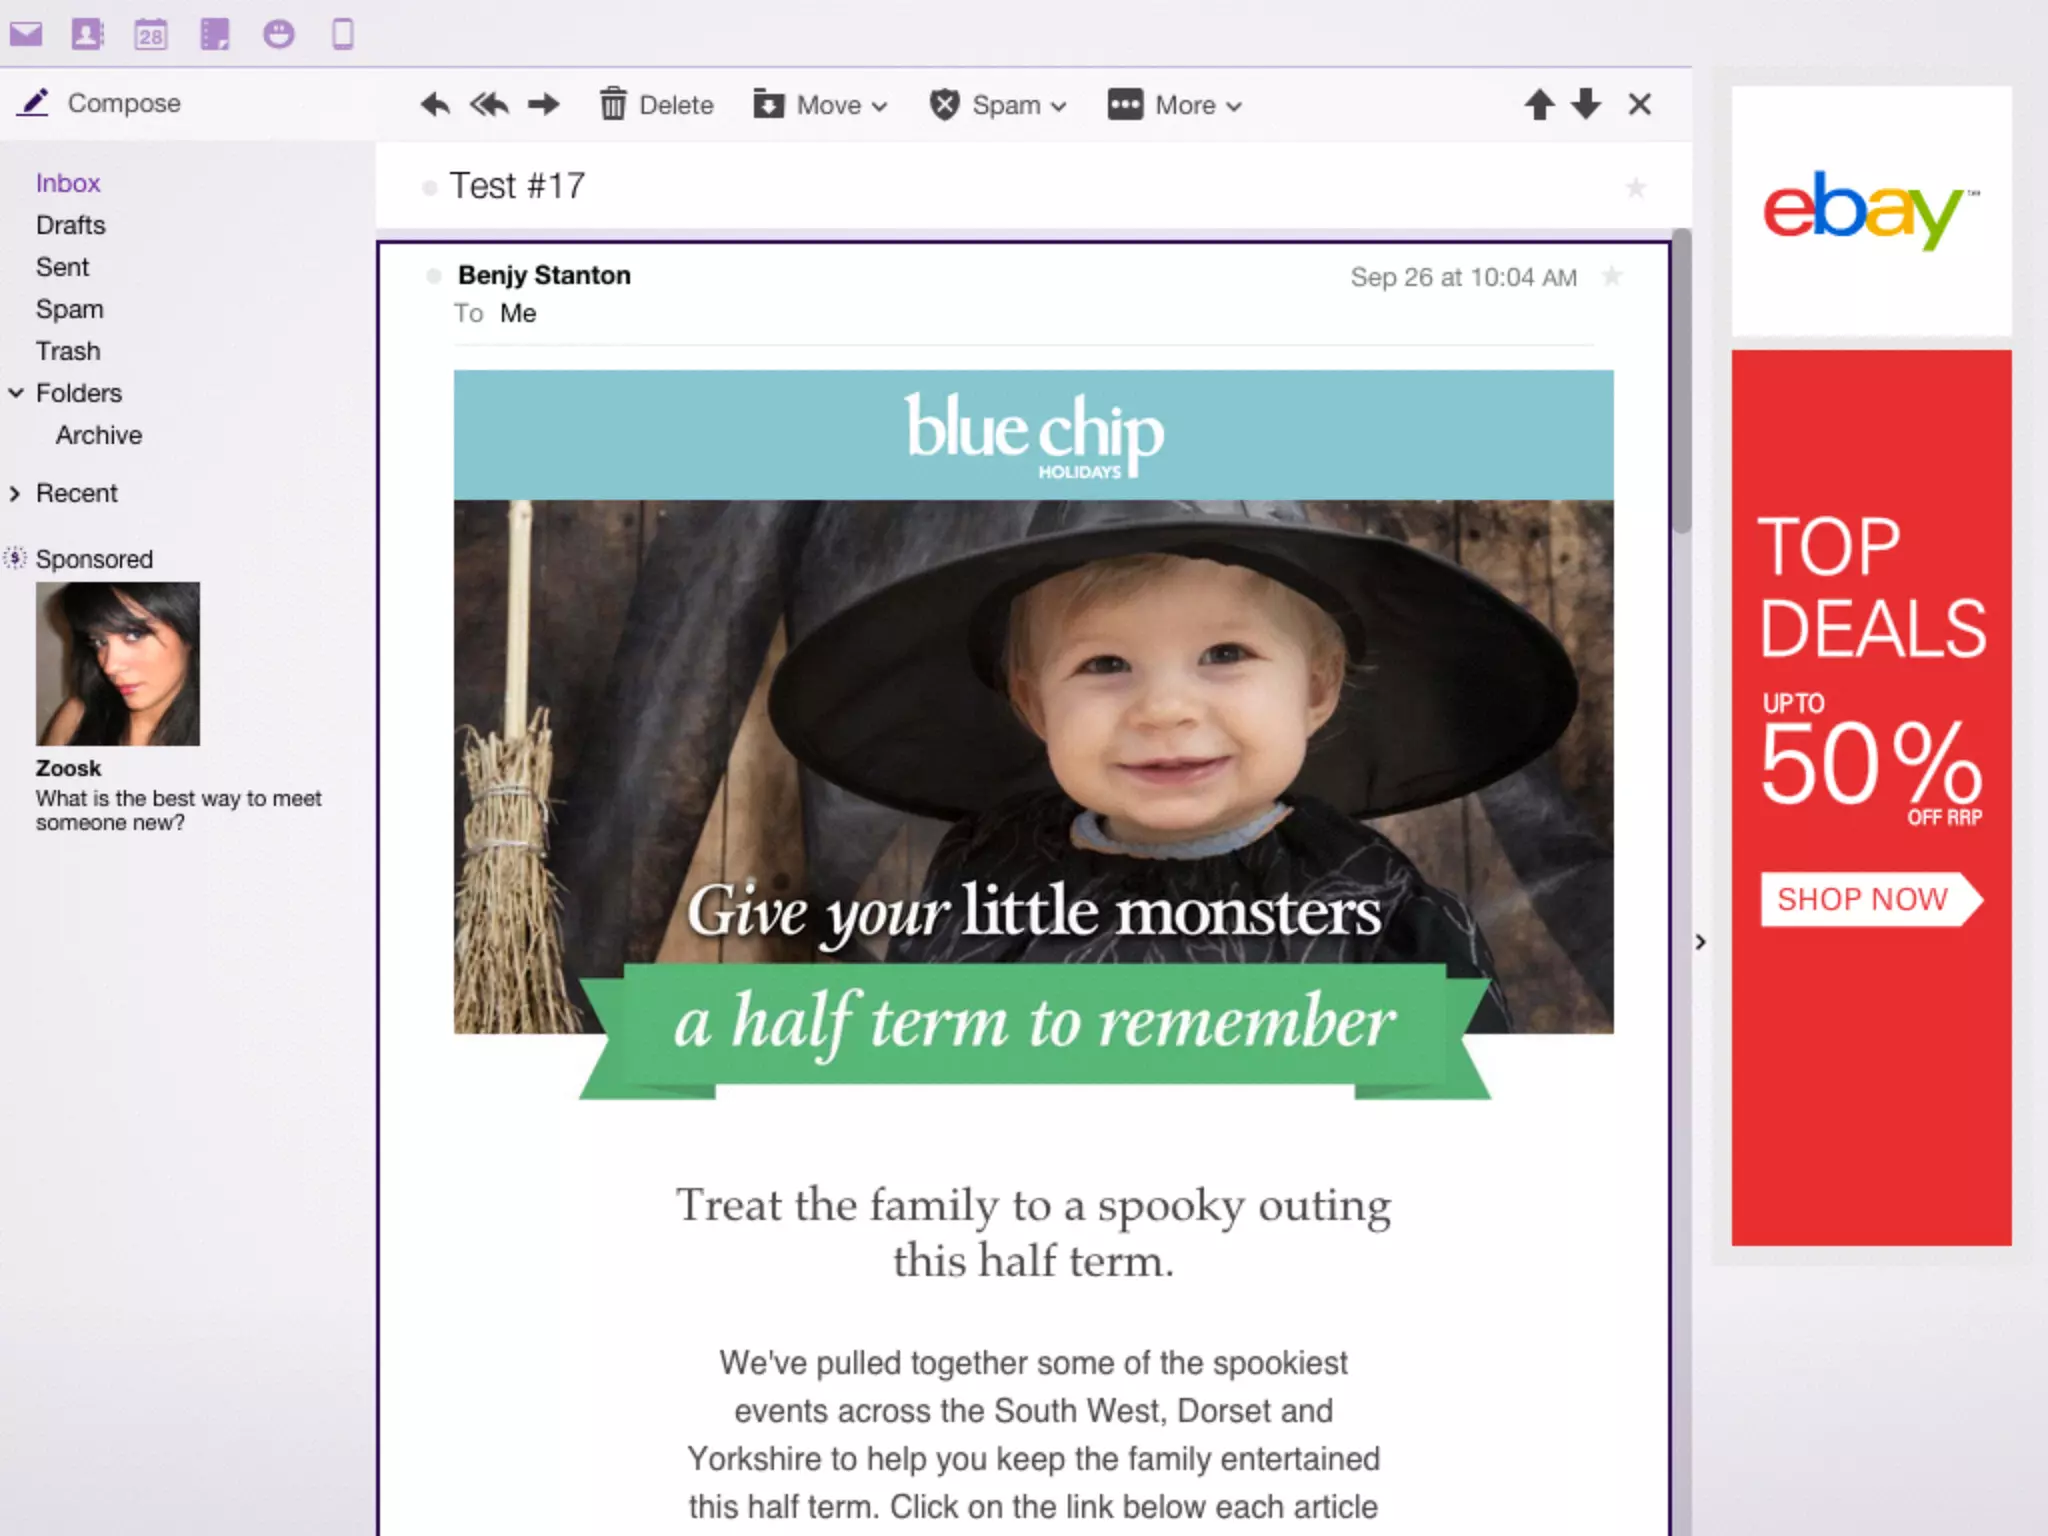The width and height of the screenshot is (2048, 1536).
Task: Click the Reply arrow icon
Action: point(435,104)
